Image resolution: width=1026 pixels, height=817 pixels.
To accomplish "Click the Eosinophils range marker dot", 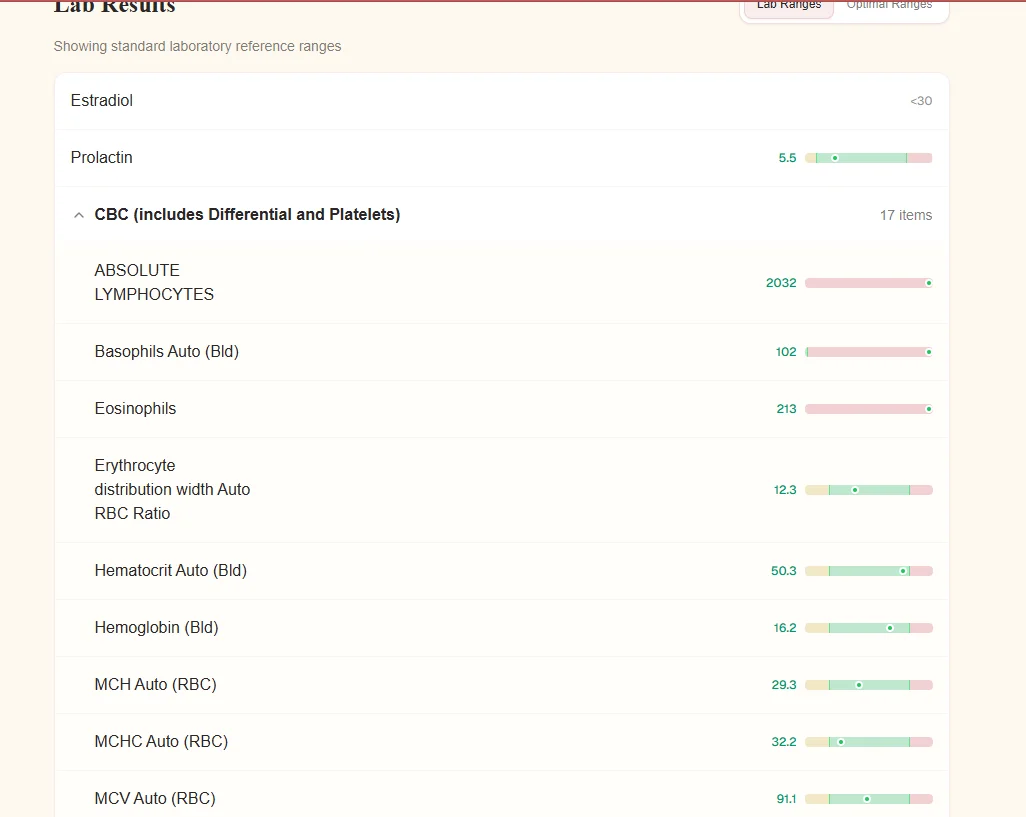I will [929, 409].
